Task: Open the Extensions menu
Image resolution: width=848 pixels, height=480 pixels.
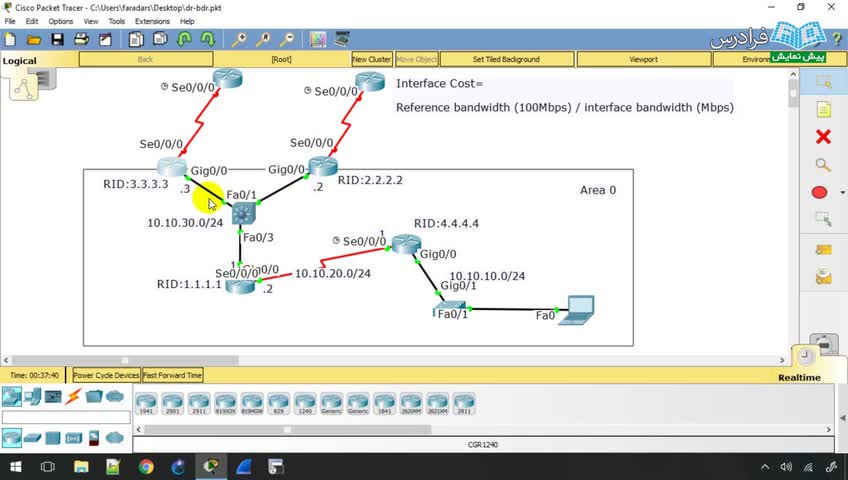Action: pyautogui.click(x=152, y=21)
